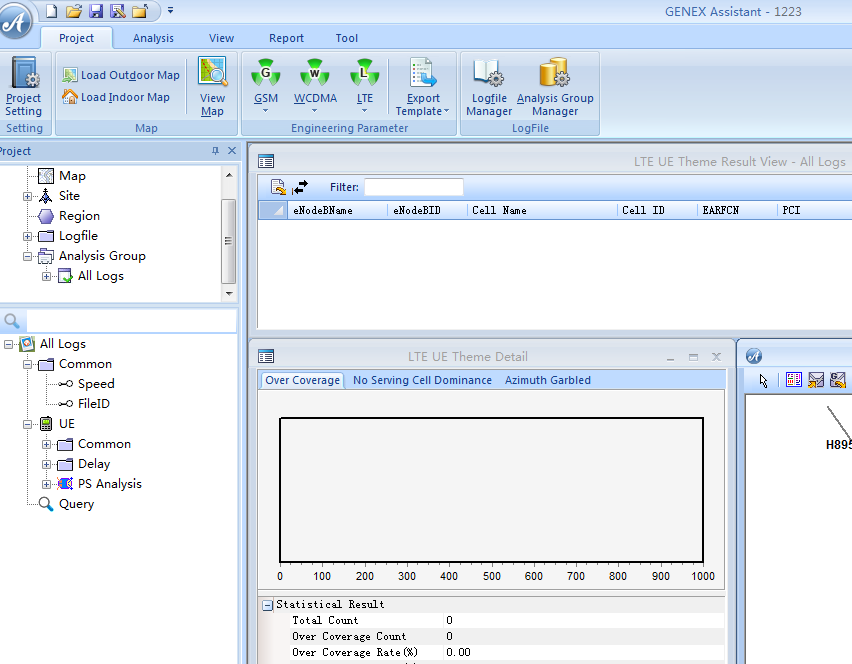The image size is (852, 664).
Task: Click the grid legend icon in map toolbar
Action: (794, 380)
